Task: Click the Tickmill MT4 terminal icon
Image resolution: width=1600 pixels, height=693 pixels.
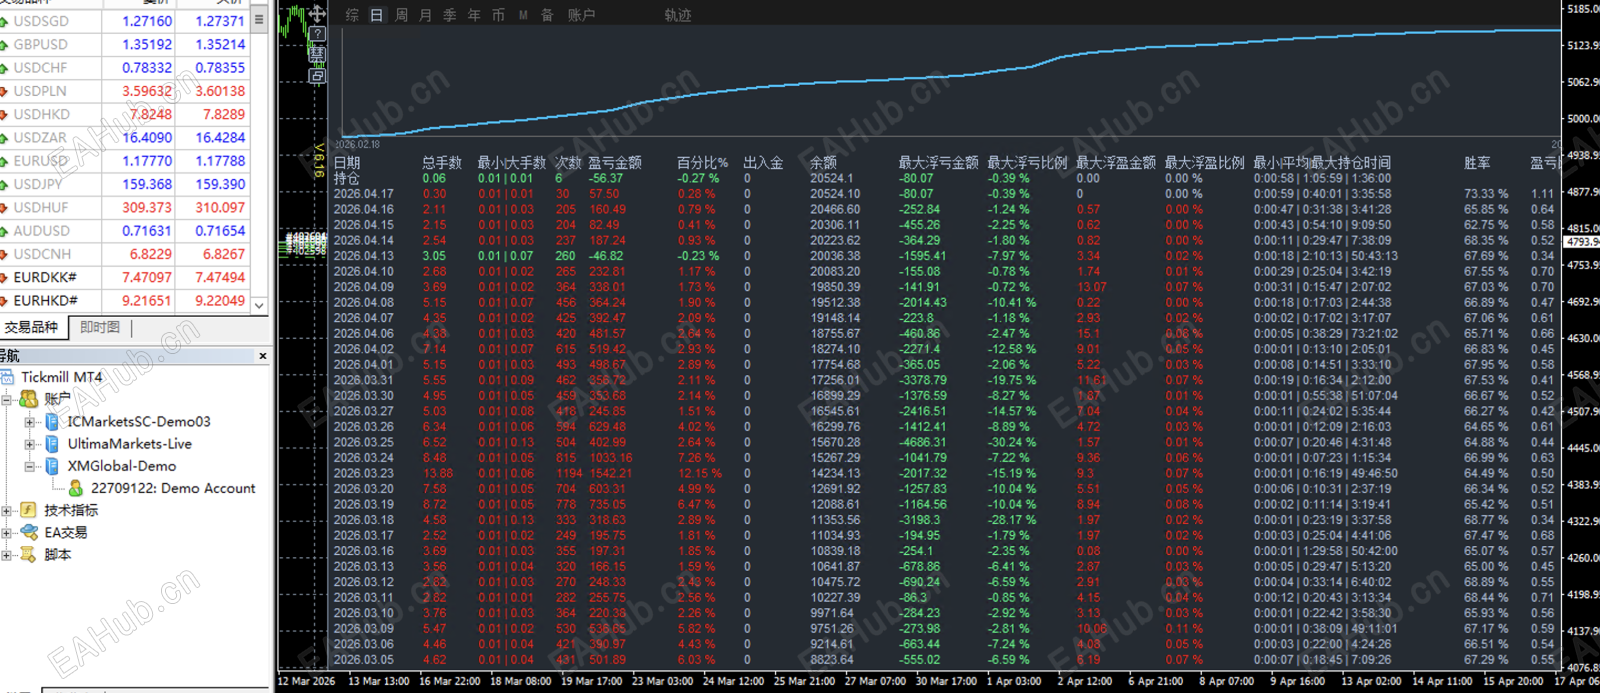Action: (8, 377)
